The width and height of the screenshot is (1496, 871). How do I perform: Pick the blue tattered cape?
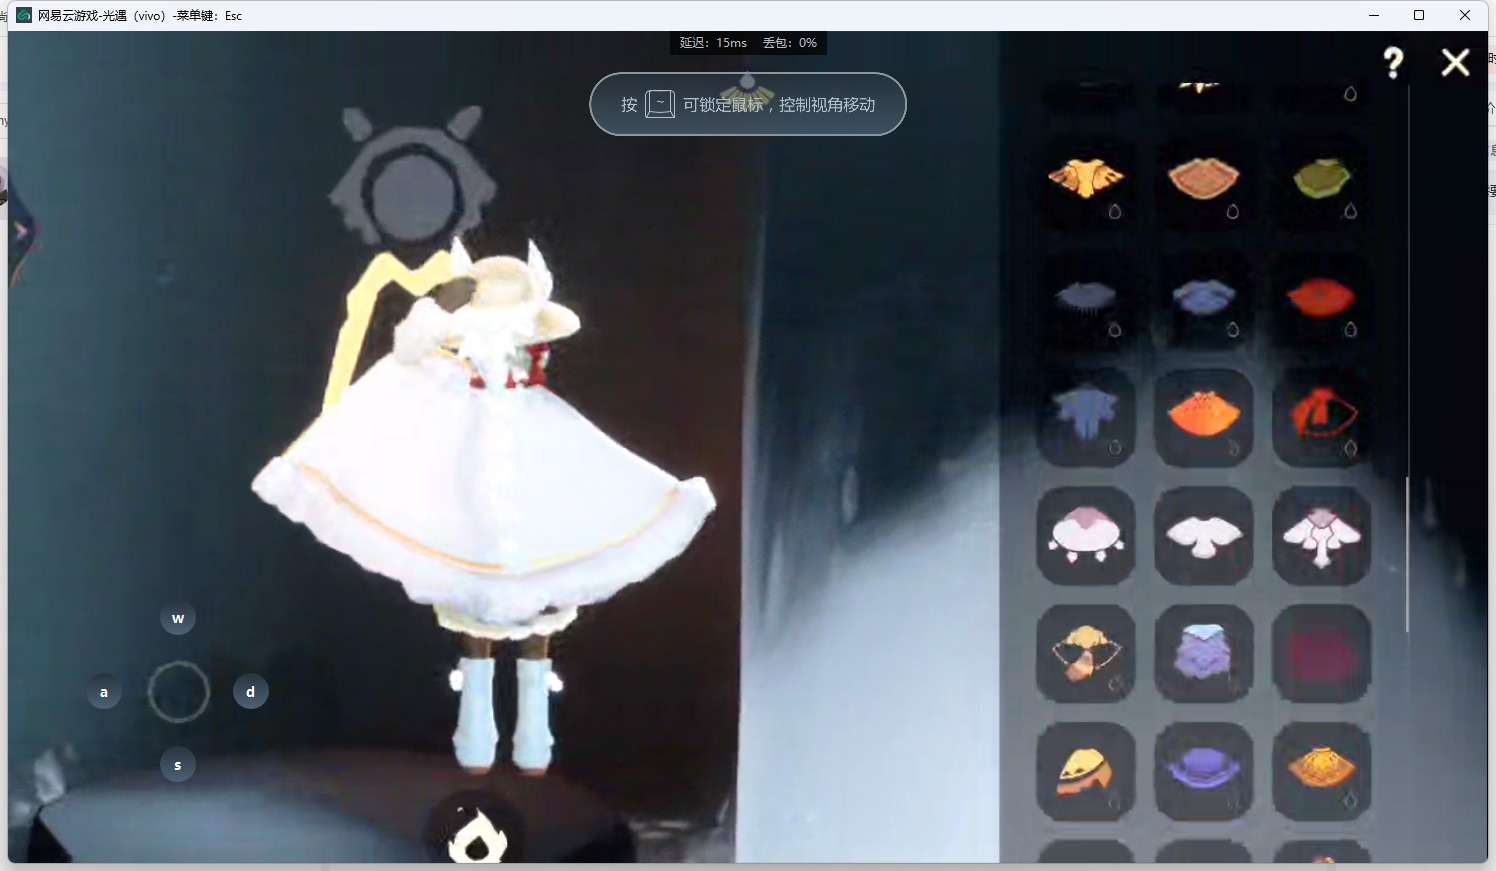1086,417
